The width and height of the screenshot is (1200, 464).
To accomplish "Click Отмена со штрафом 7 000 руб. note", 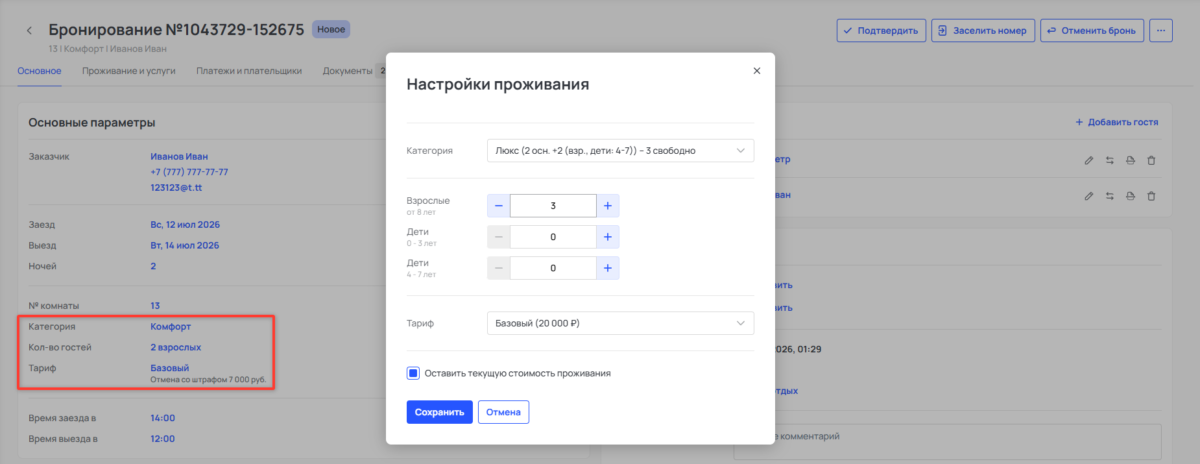I will tap(208, 380).
